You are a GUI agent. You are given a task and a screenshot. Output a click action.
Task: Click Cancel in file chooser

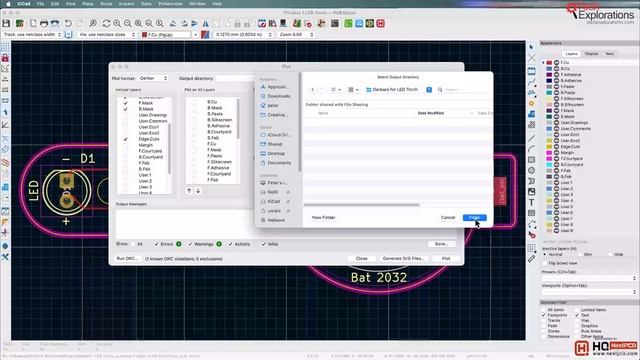click(448, 218)
